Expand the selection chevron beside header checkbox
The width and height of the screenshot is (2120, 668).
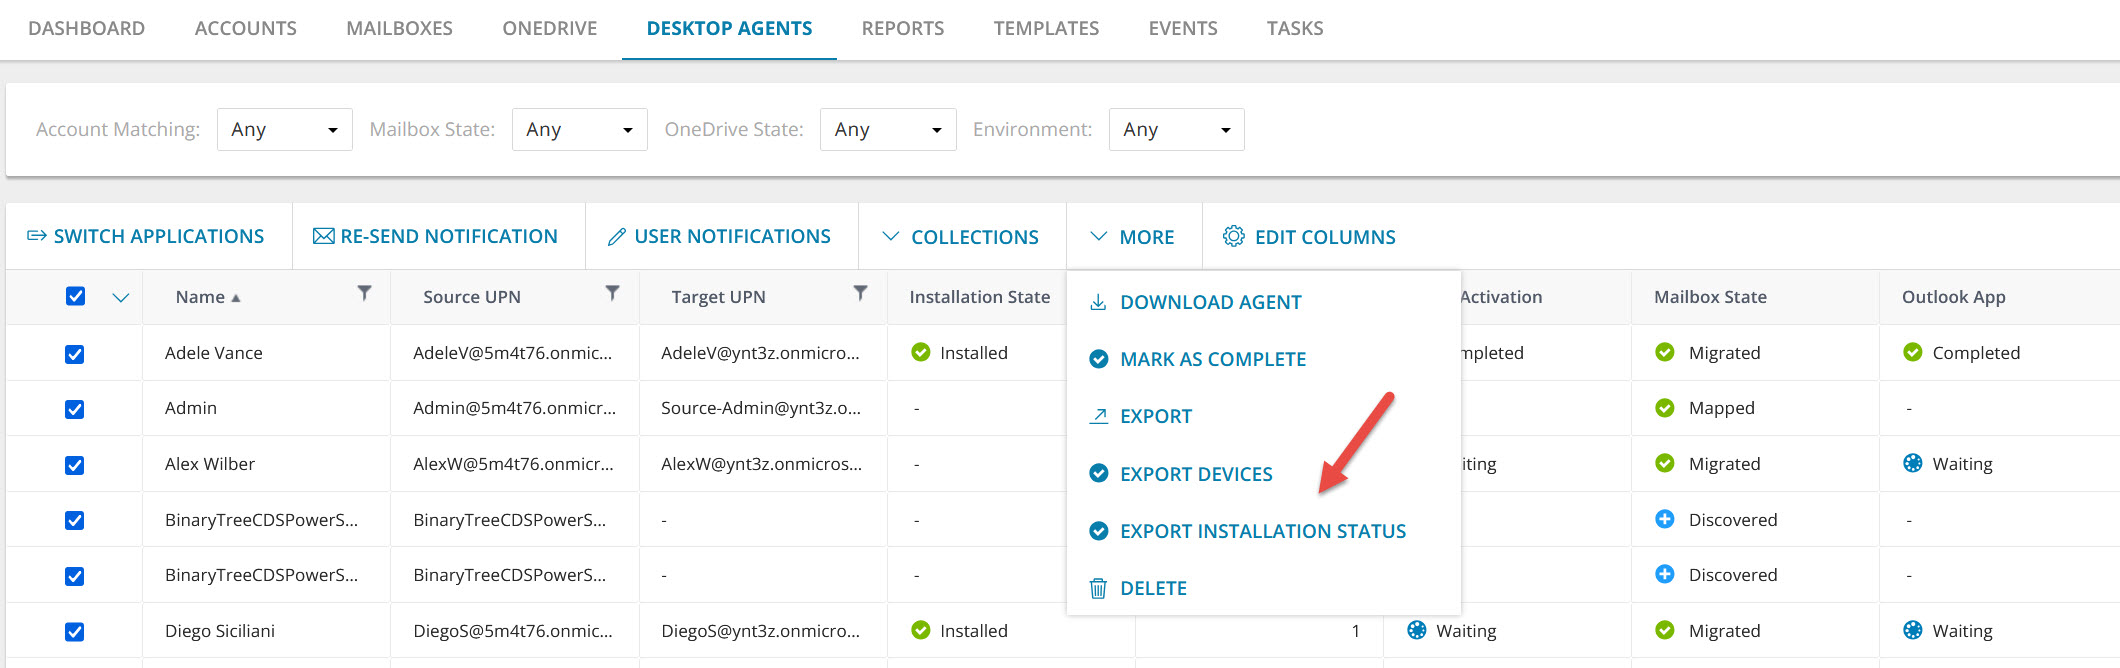click(121, 297)
